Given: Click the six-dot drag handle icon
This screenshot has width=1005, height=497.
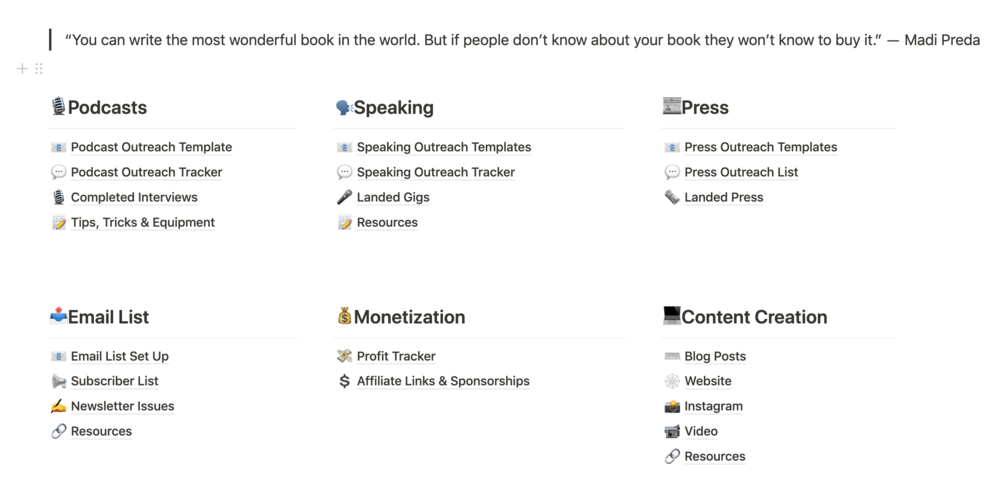Looking at the screenshot, I should click(x=39, y=69).
